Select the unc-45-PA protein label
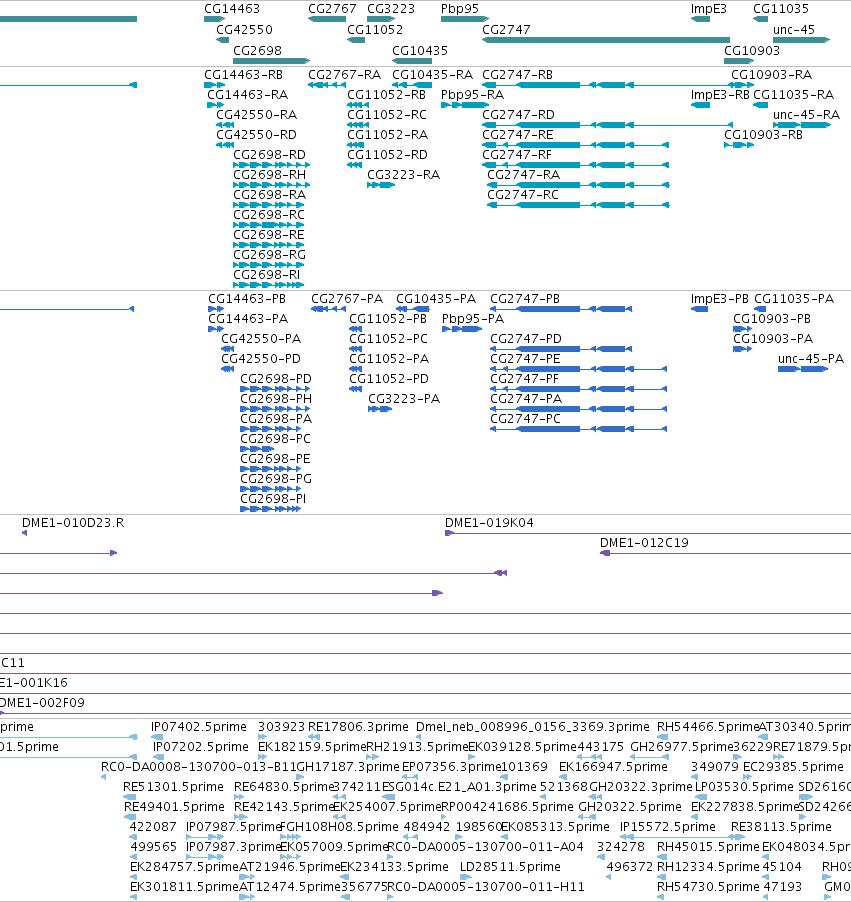The height and width of the screenshot is (902, 851). (811, 359)
